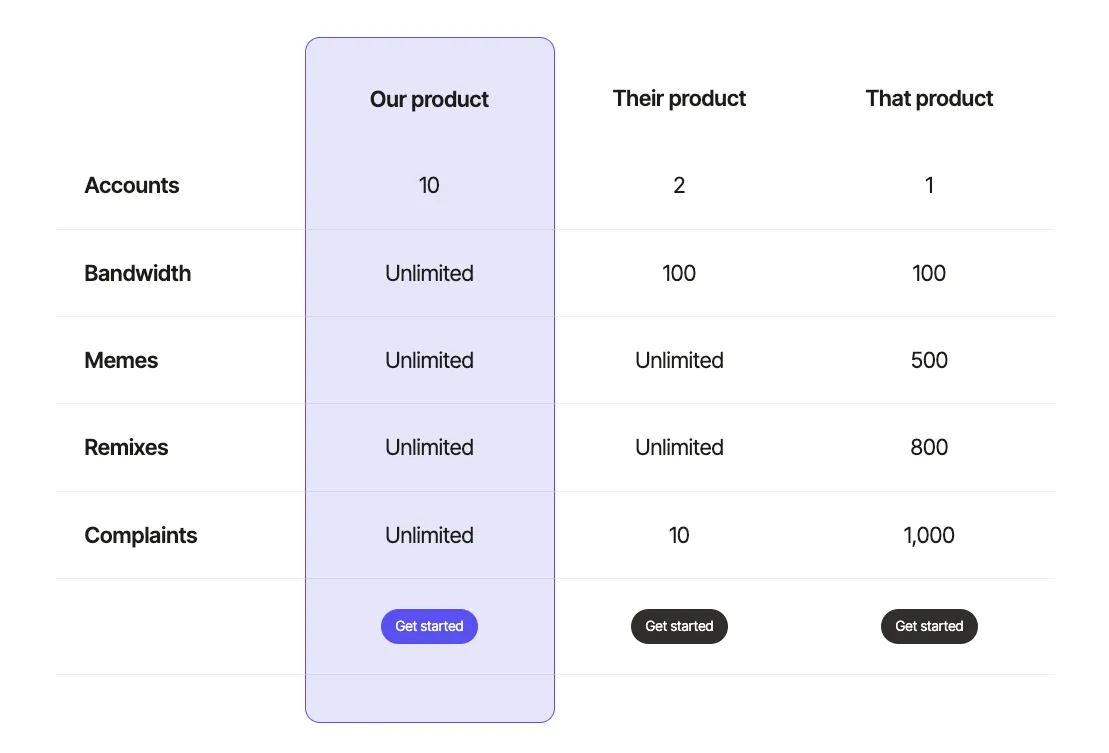Click the '2' accounts value under Their product

[679, 185]
